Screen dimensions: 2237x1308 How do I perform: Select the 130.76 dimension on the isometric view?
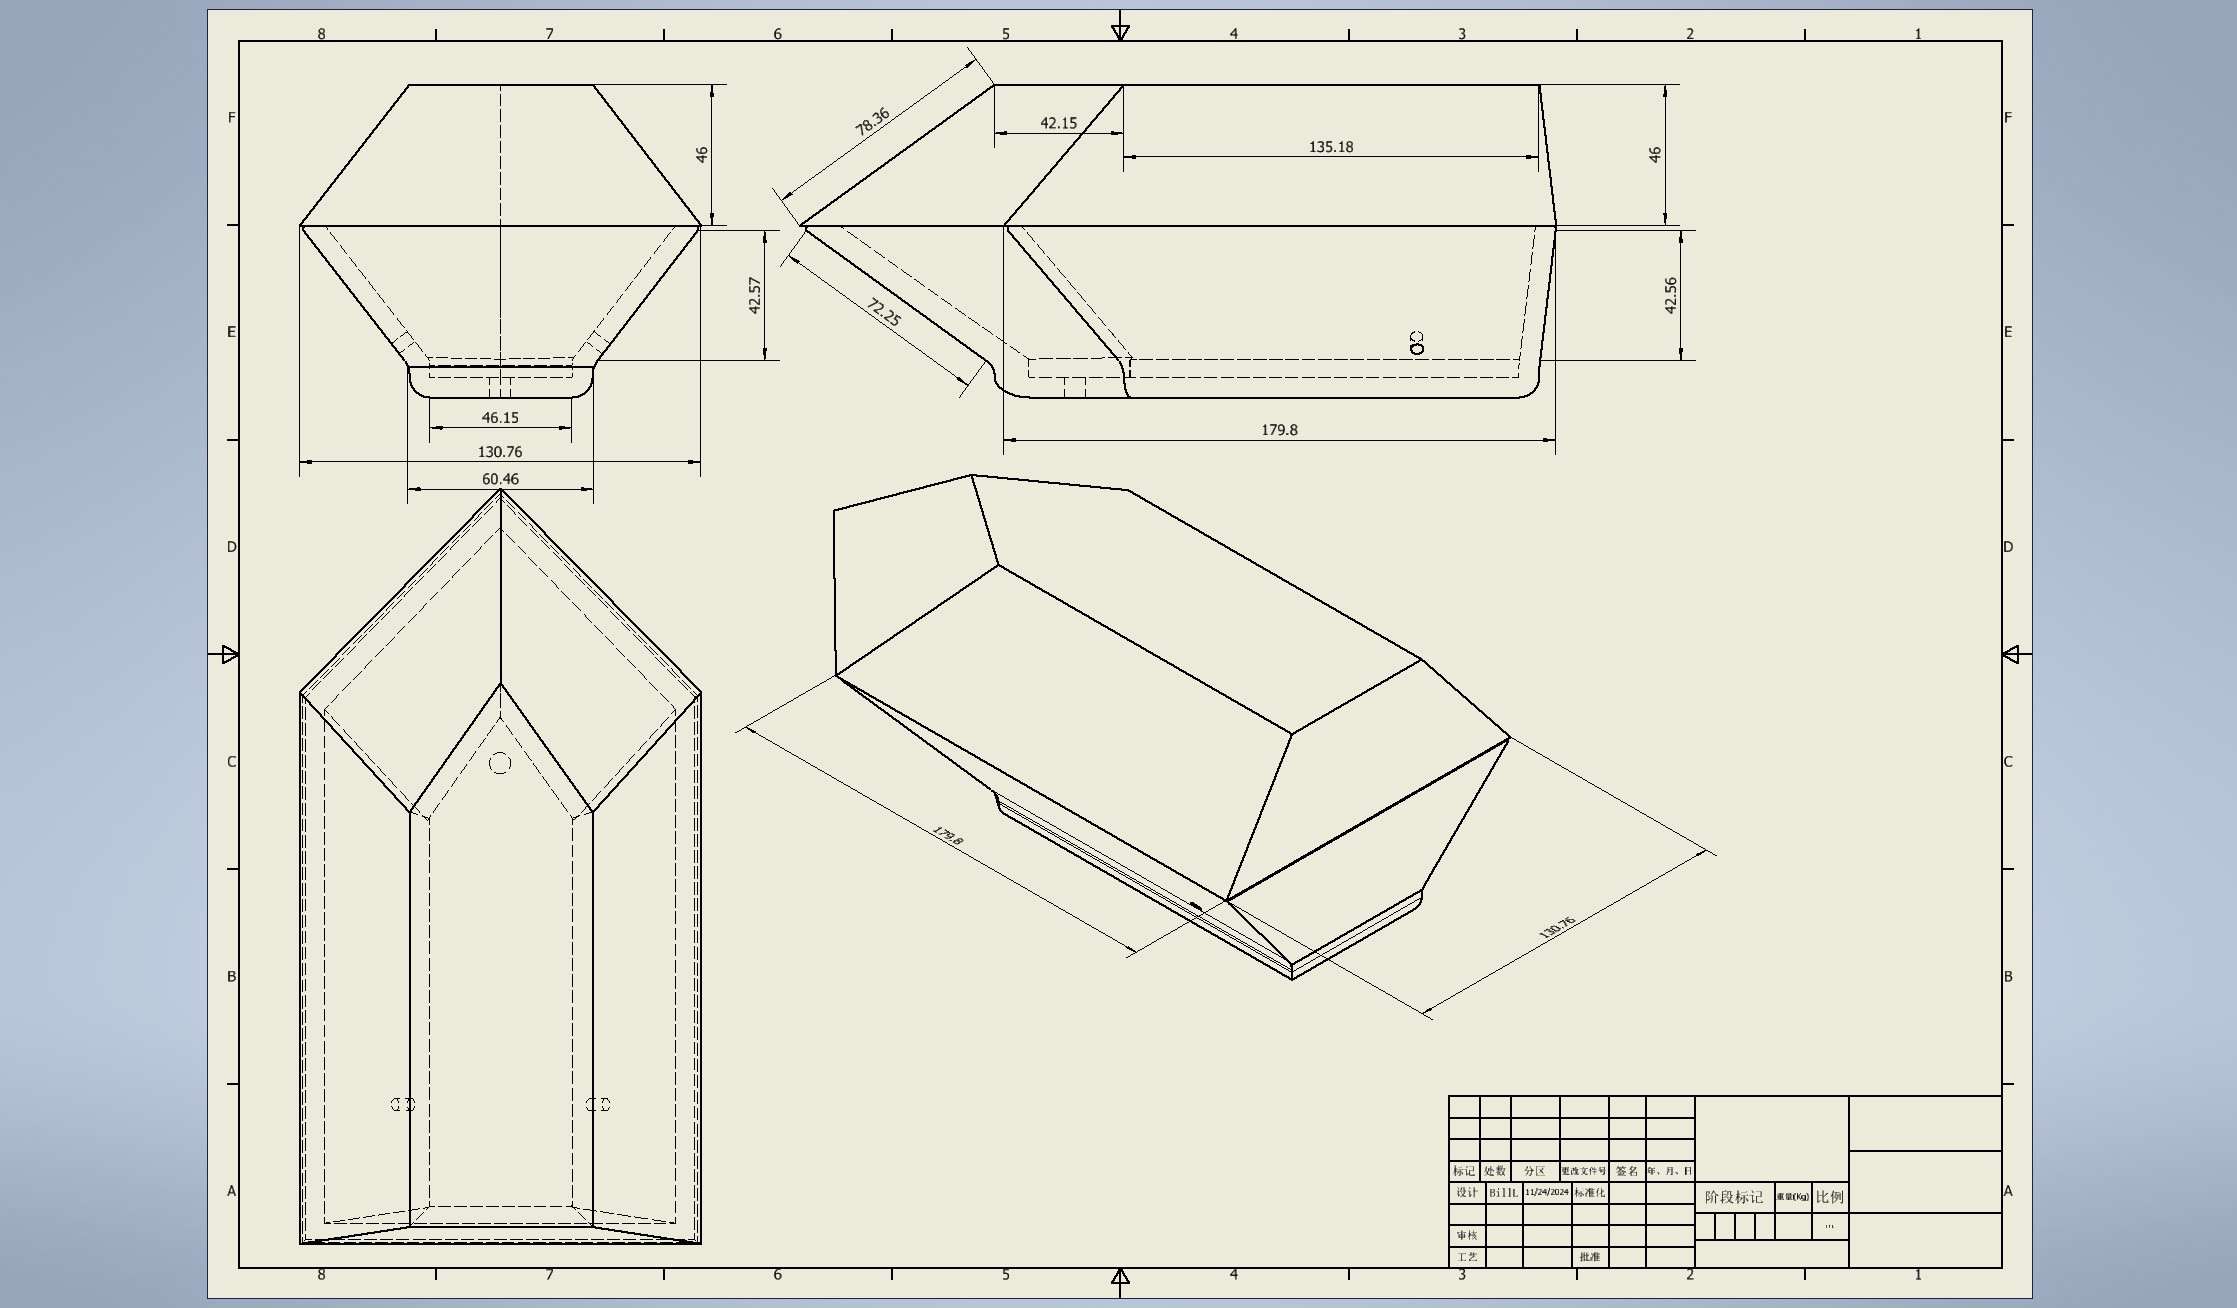coord(1557,928)
